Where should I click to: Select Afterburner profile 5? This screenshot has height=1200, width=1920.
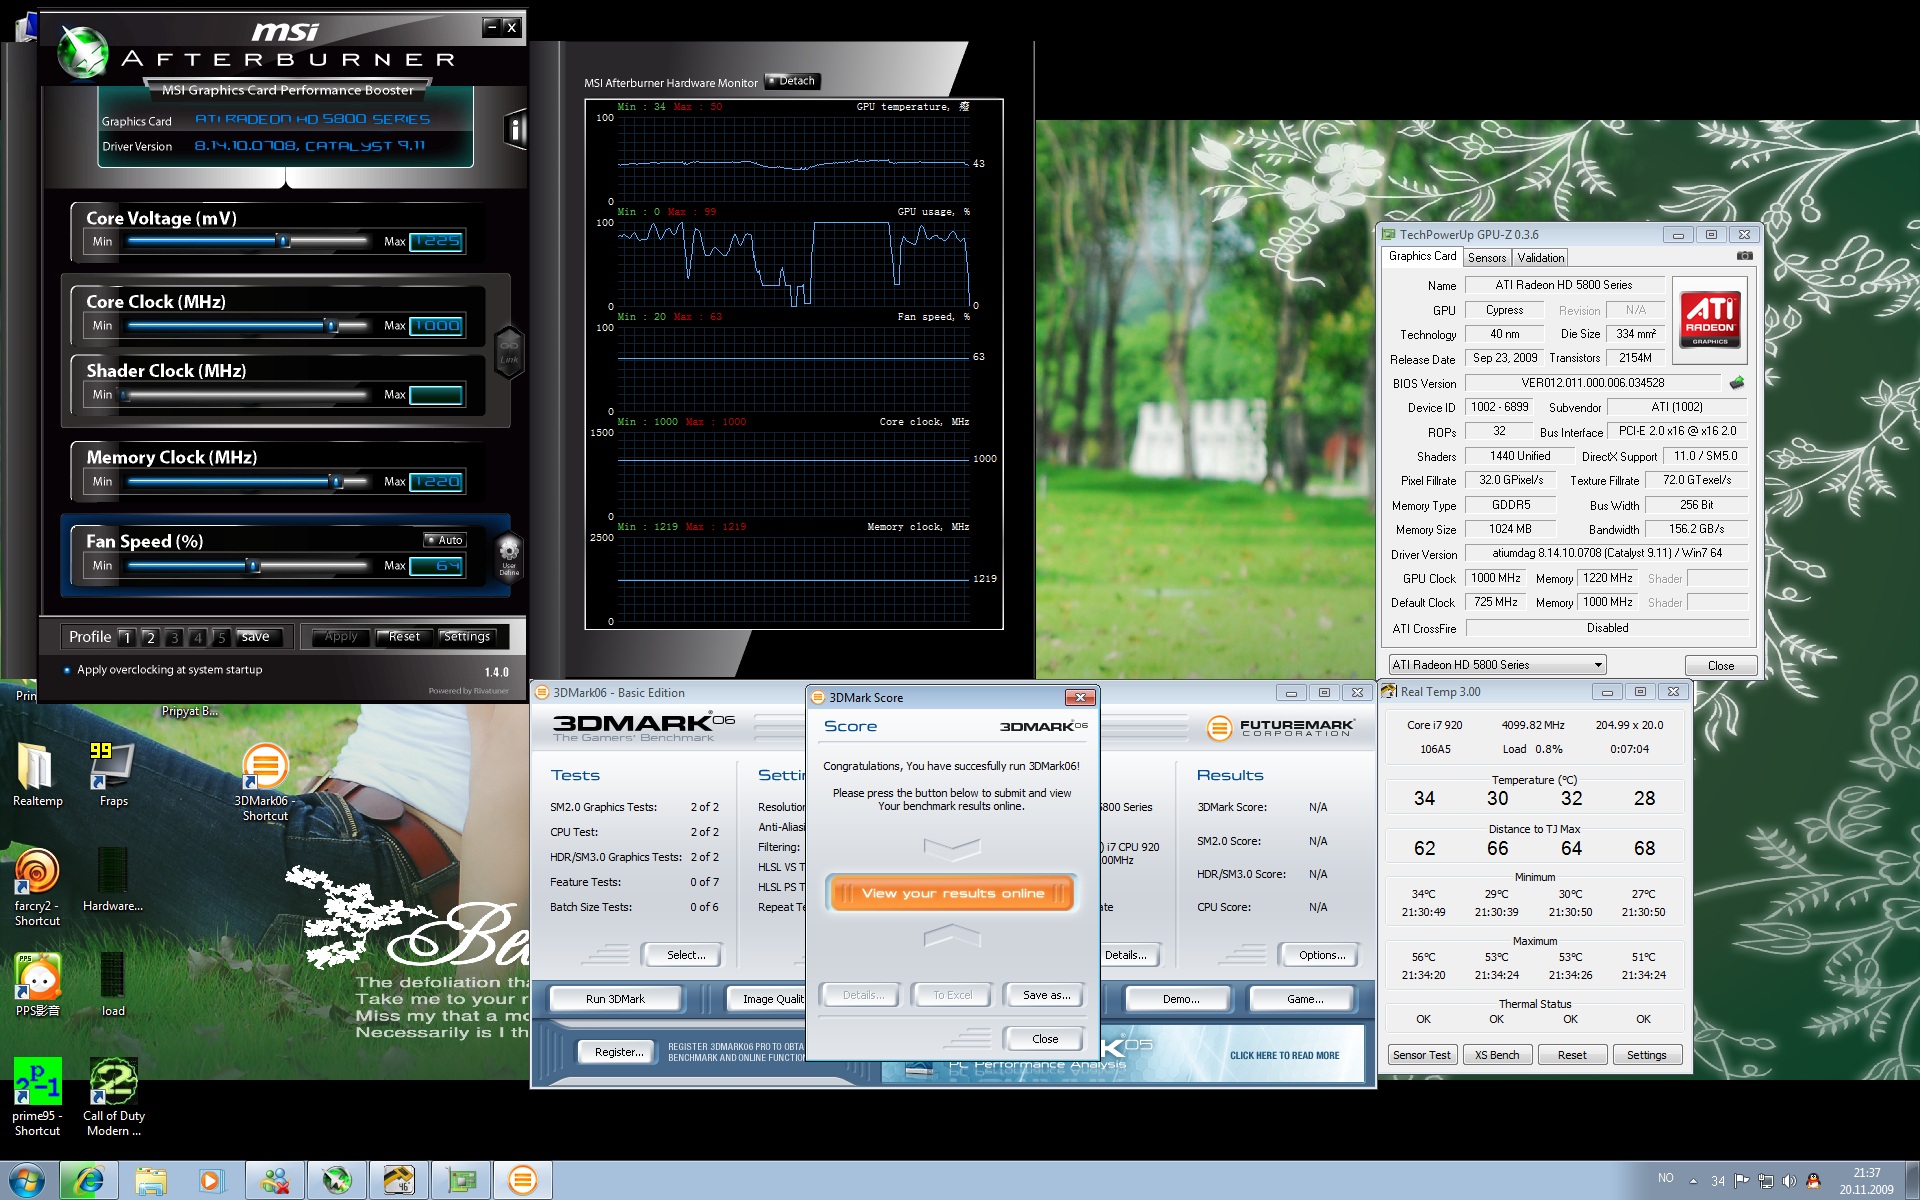point(221,637)
